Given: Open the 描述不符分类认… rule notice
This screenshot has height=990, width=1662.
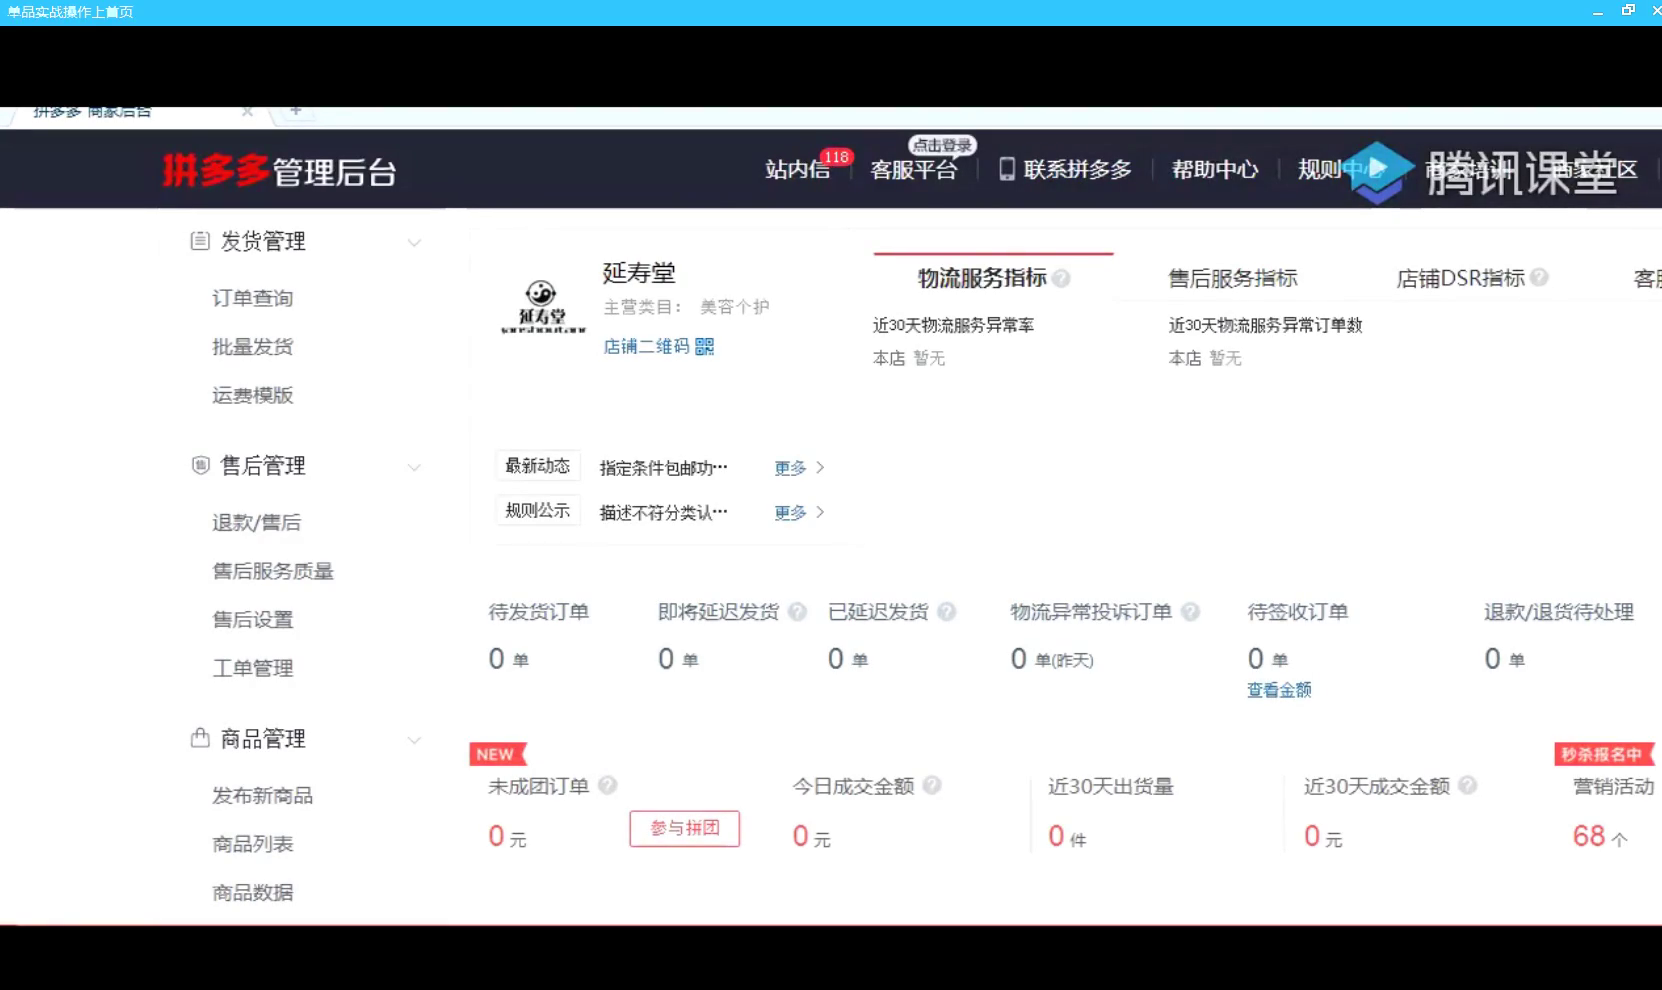Looking at the screenshot, I should (x=664, y=513).
